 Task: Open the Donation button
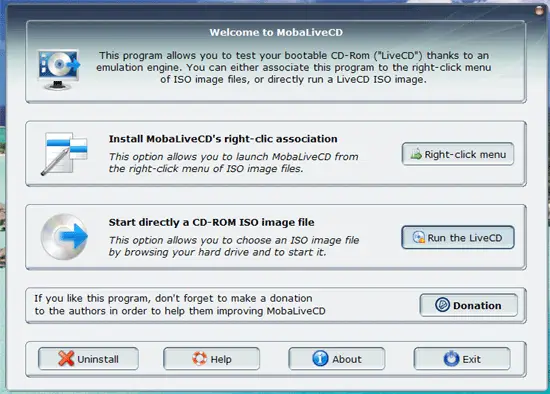(x=468, y=305)
